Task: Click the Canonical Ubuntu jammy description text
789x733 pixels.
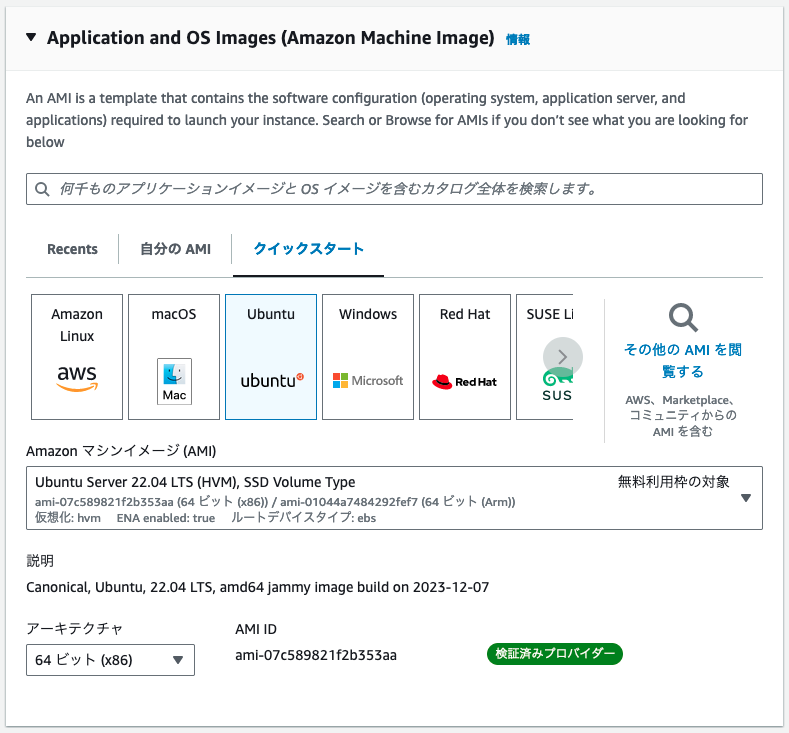Action: point(258,587)
